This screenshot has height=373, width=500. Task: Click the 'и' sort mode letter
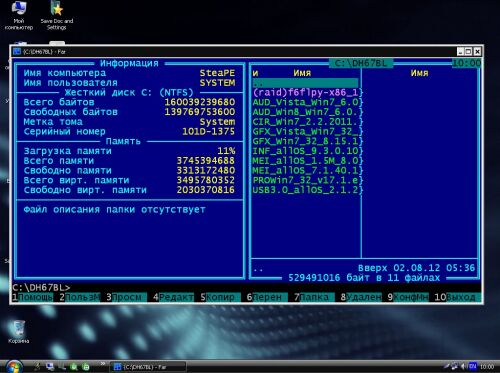point(255,73)
